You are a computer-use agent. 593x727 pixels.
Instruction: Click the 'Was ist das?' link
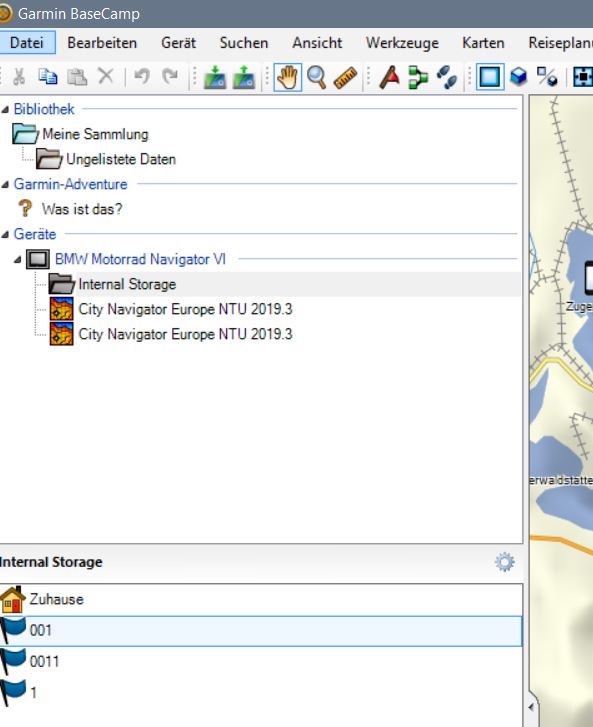coord(82,209)
